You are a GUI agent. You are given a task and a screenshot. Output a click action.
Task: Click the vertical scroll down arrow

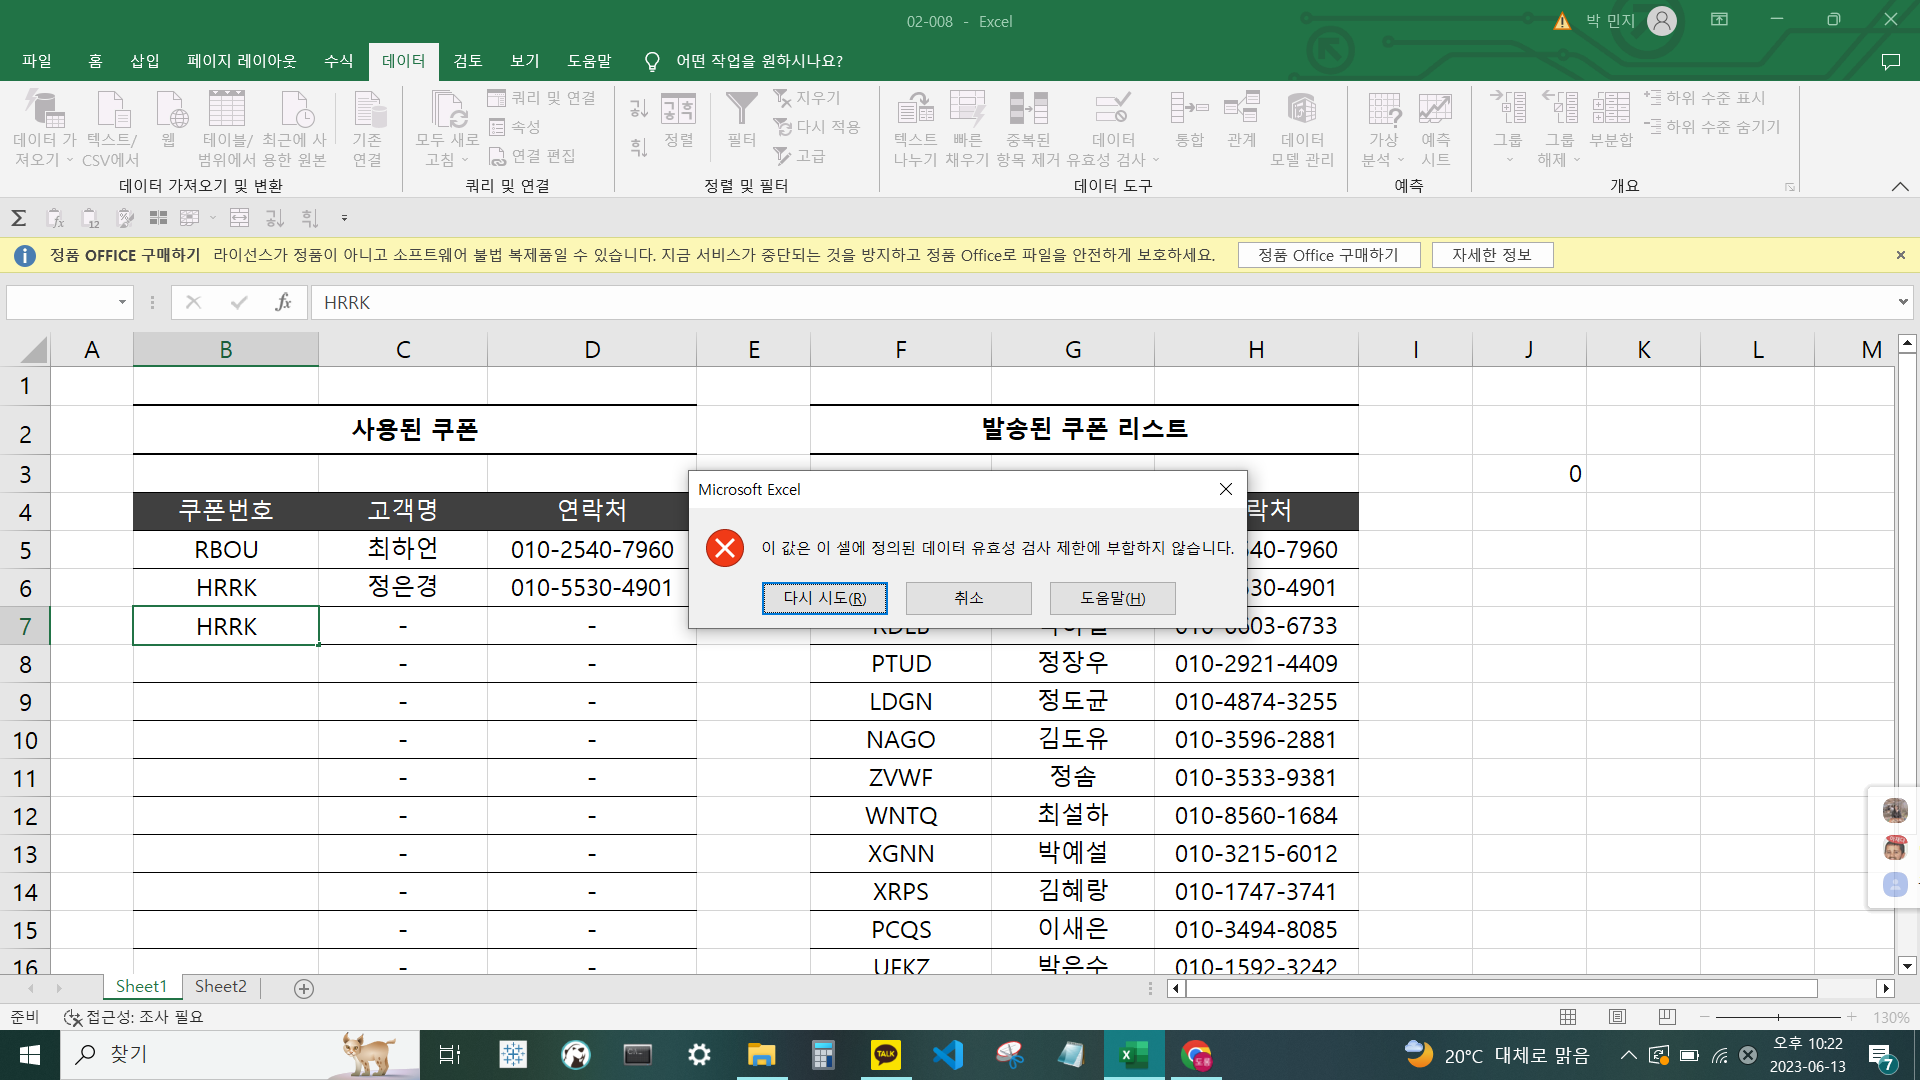click(x=1907, y=966)
